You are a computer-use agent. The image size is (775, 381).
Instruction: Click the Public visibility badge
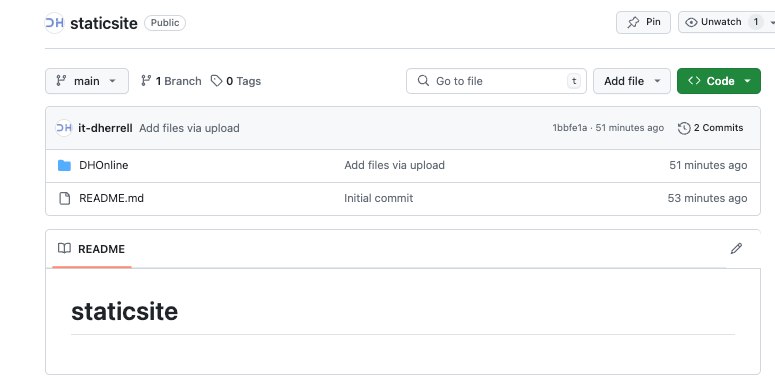(165, 23)
